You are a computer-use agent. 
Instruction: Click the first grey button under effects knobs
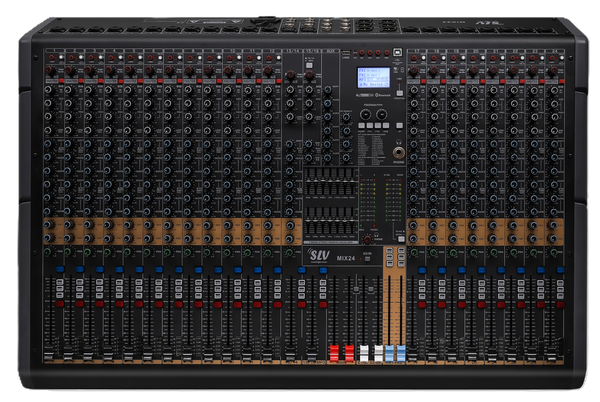tap(362, 125)
